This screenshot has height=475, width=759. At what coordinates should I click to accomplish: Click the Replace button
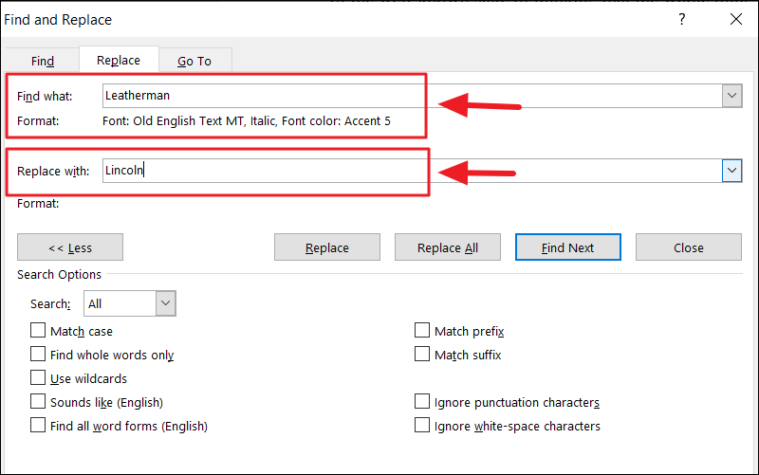[x=327, y=247]
